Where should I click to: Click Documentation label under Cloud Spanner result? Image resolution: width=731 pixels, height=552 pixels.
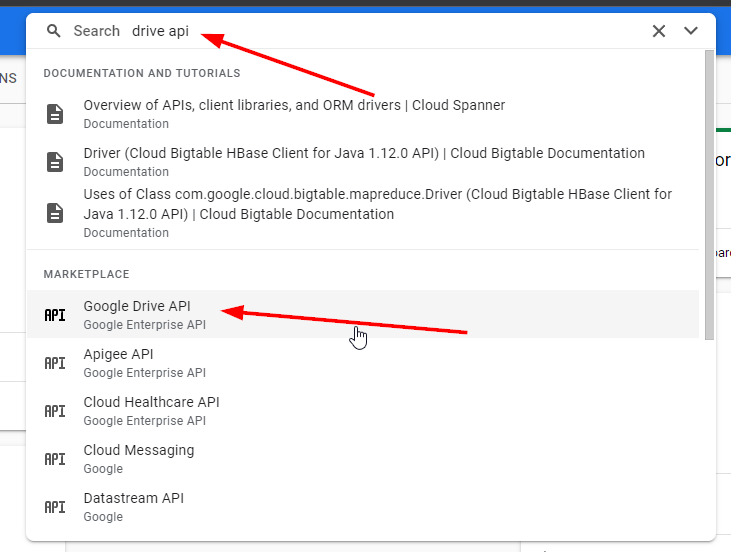click(x=126, y=124)
